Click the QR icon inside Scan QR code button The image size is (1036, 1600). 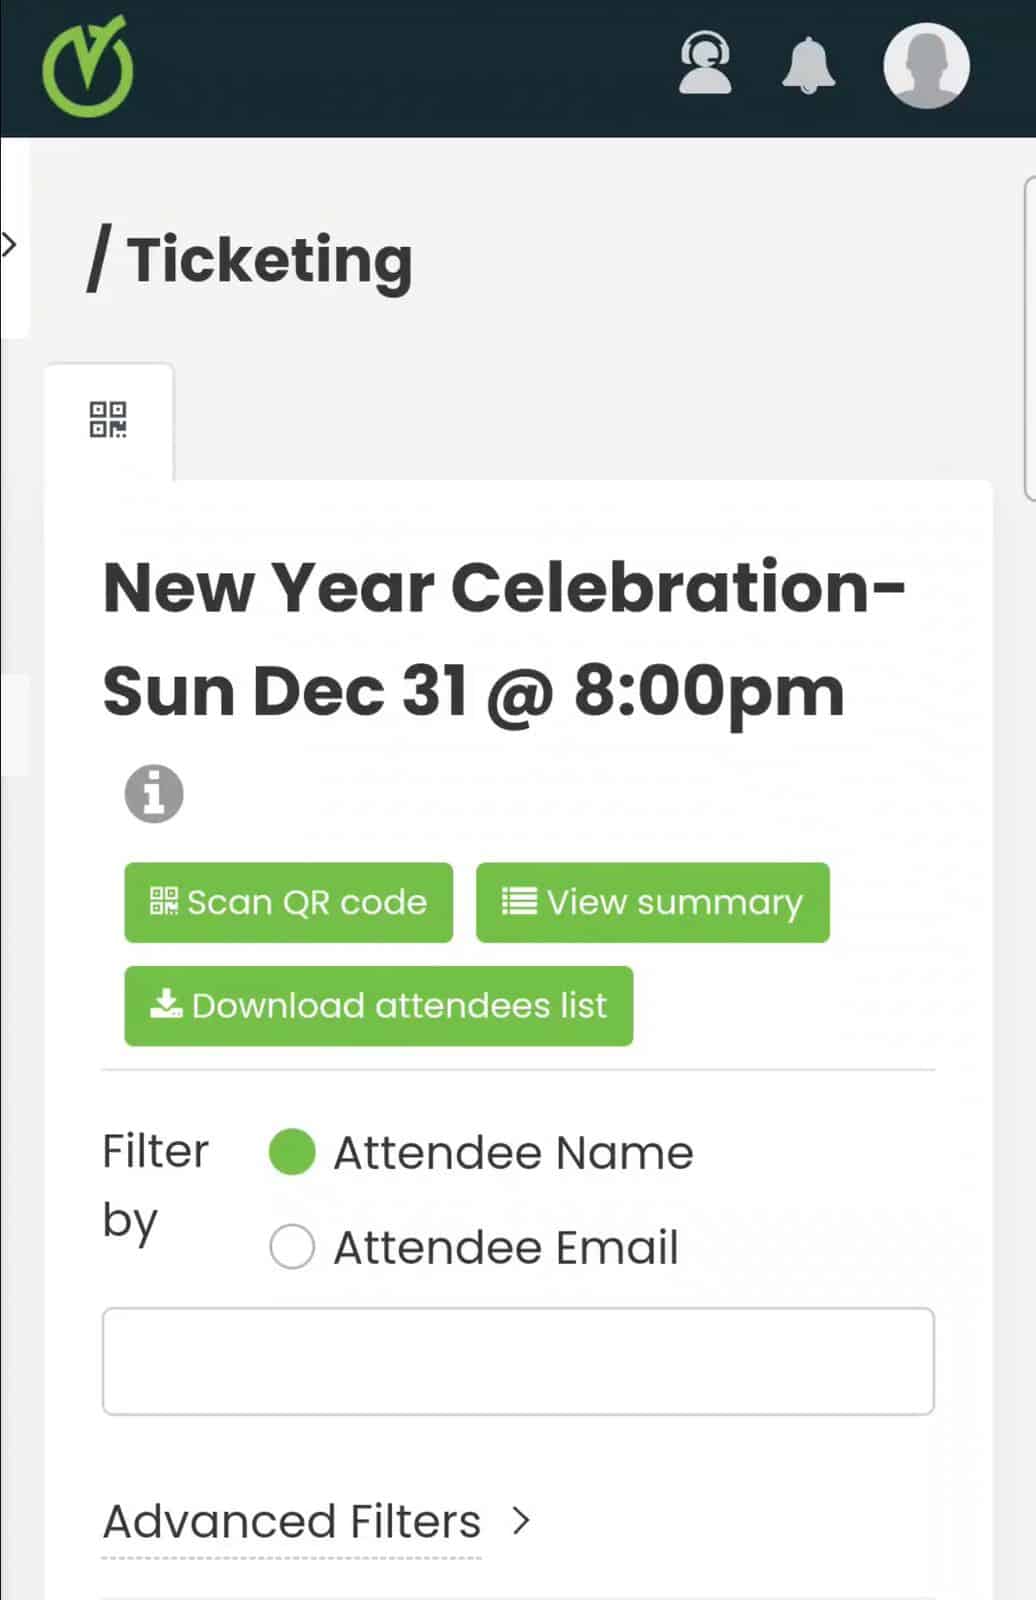[165, 901]
